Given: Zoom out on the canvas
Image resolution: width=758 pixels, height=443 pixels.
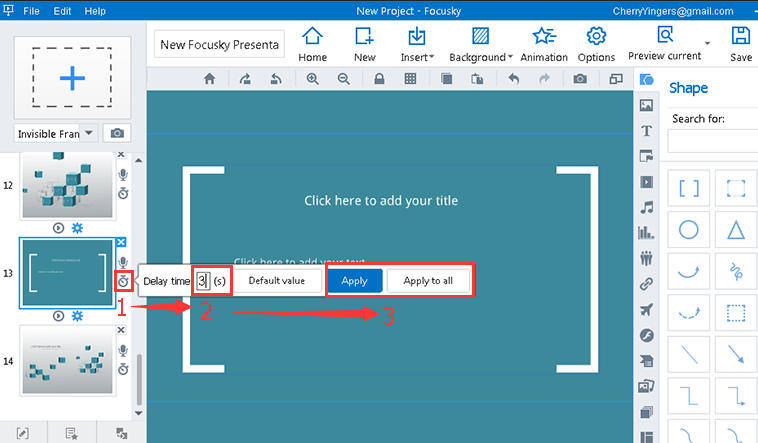Looking at the screenshot, I should (344, 79).
